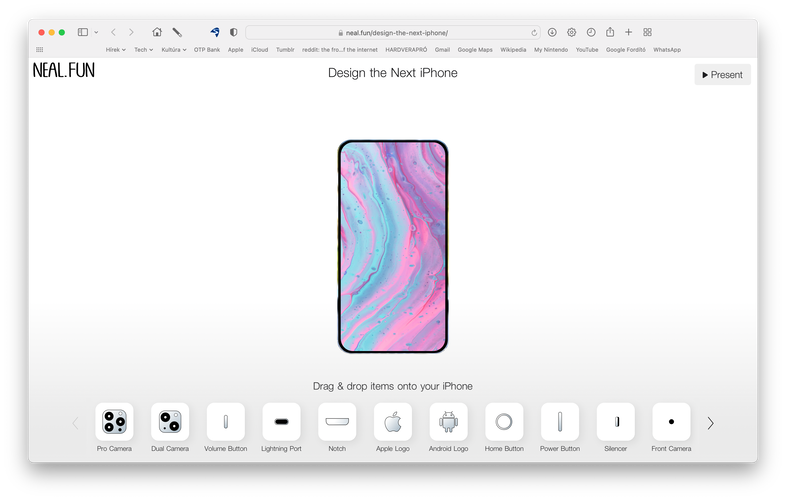Open the Google Fordító bookmark
Screen dimensions: 786x500
click(626, 50)
